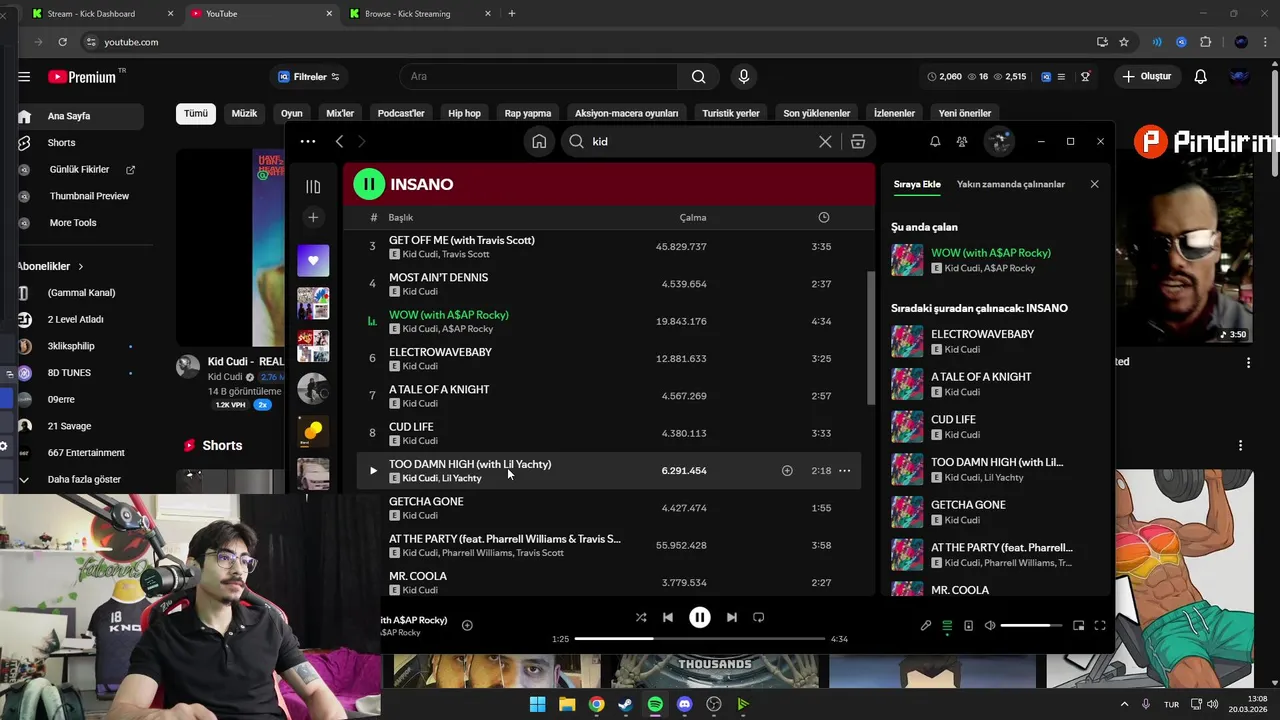Select the 'Hip hop' YouTube chip
Image resolution: width=1280 pixels, height=720 pixels.
464,113
